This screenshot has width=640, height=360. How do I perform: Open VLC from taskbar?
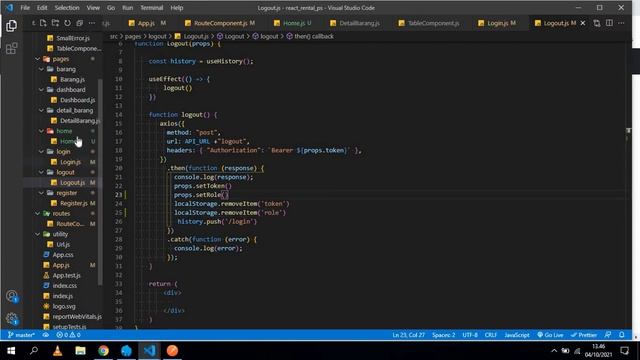58,351
